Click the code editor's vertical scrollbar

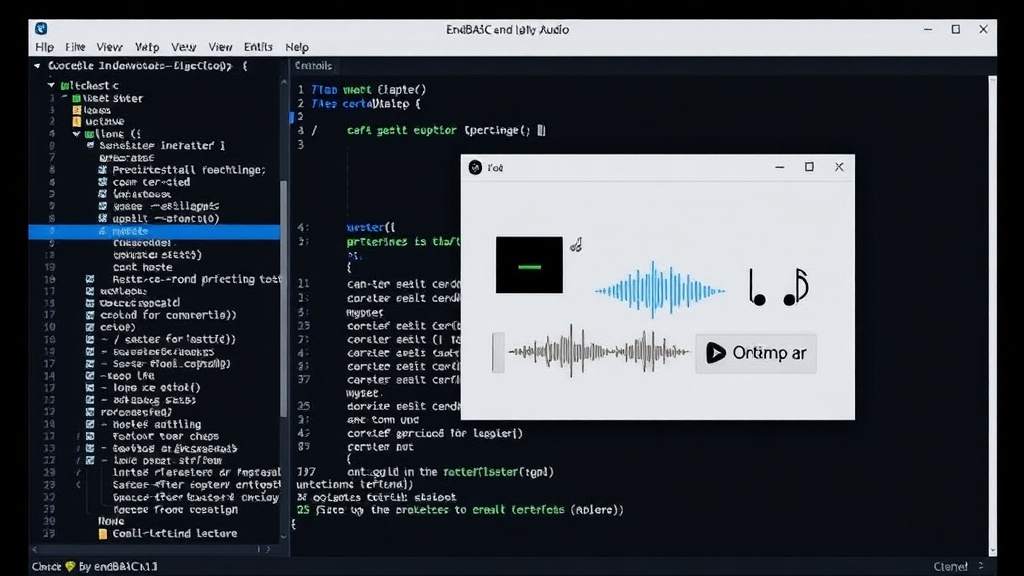[x=993, y=315]
